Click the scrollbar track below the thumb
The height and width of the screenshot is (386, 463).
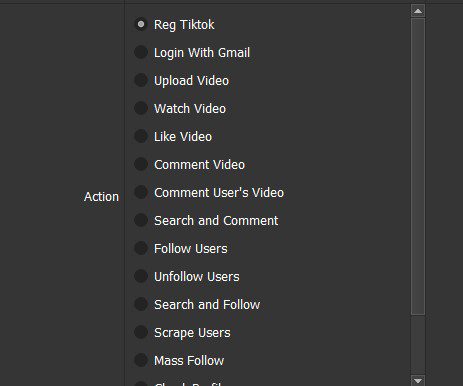click(x=418, y=345)
